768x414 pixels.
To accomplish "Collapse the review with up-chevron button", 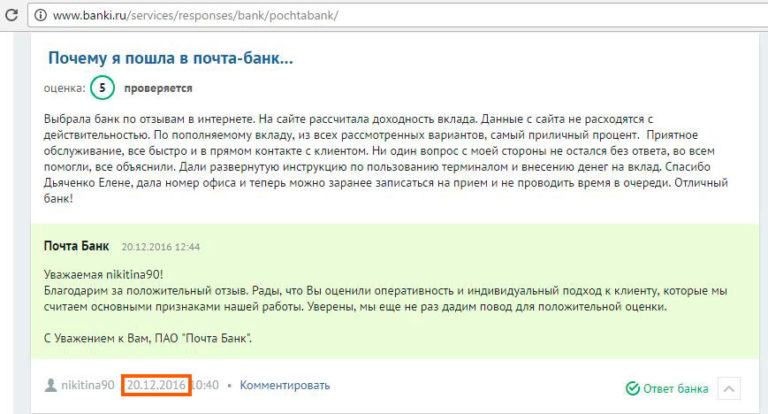I will (x=729, y=389).
